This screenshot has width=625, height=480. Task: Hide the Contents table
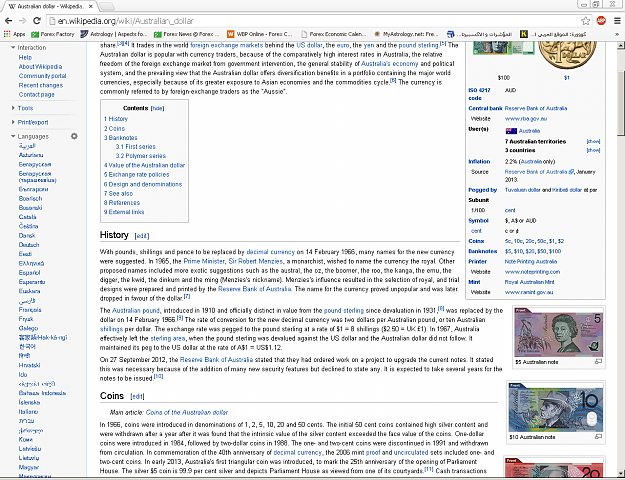coord(157,108)
